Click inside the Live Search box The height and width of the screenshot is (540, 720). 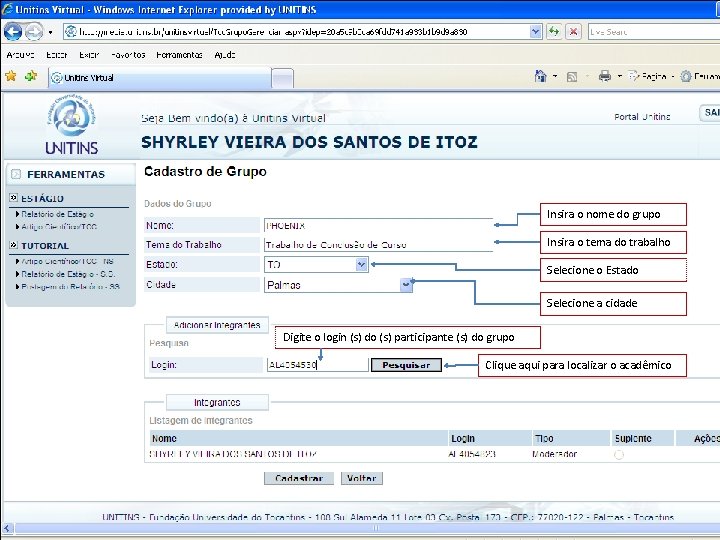(x=653, y=32)
